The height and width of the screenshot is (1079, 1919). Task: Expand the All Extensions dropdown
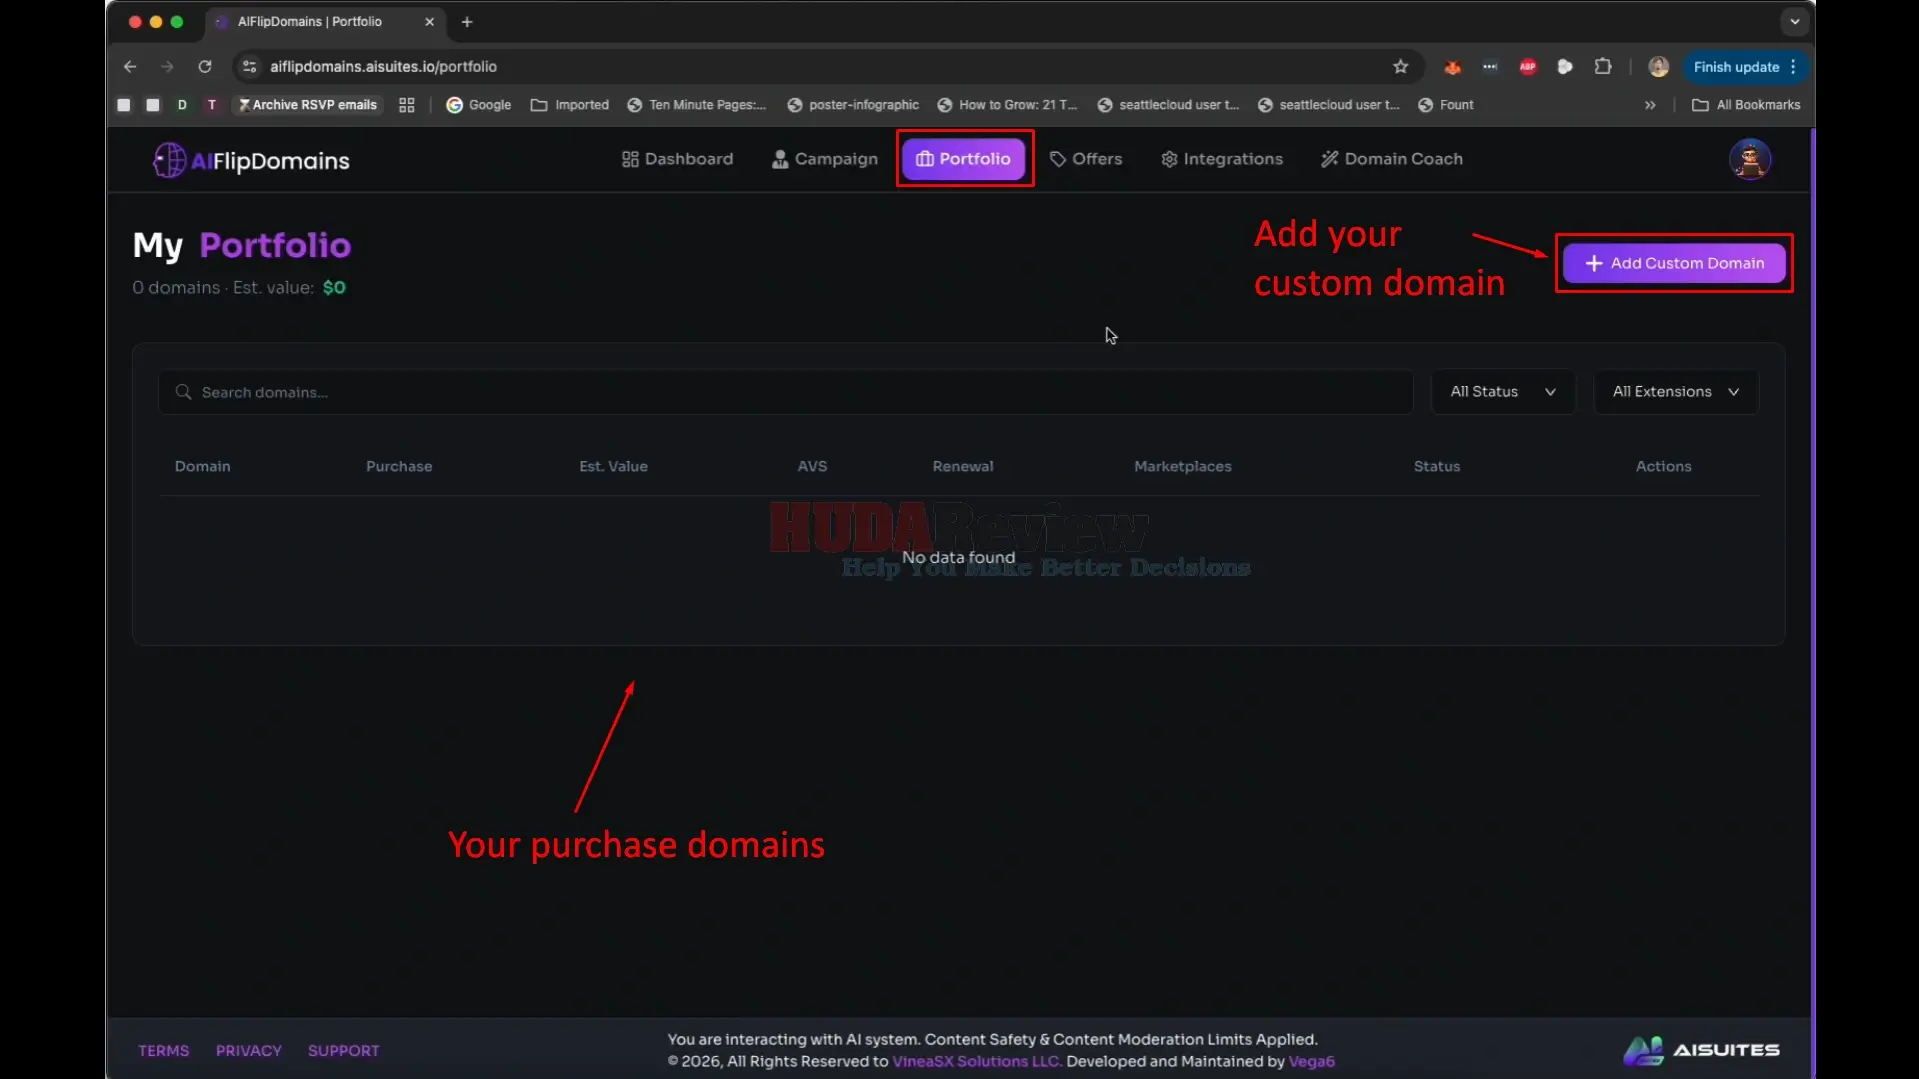click(x=1676, y=392)
